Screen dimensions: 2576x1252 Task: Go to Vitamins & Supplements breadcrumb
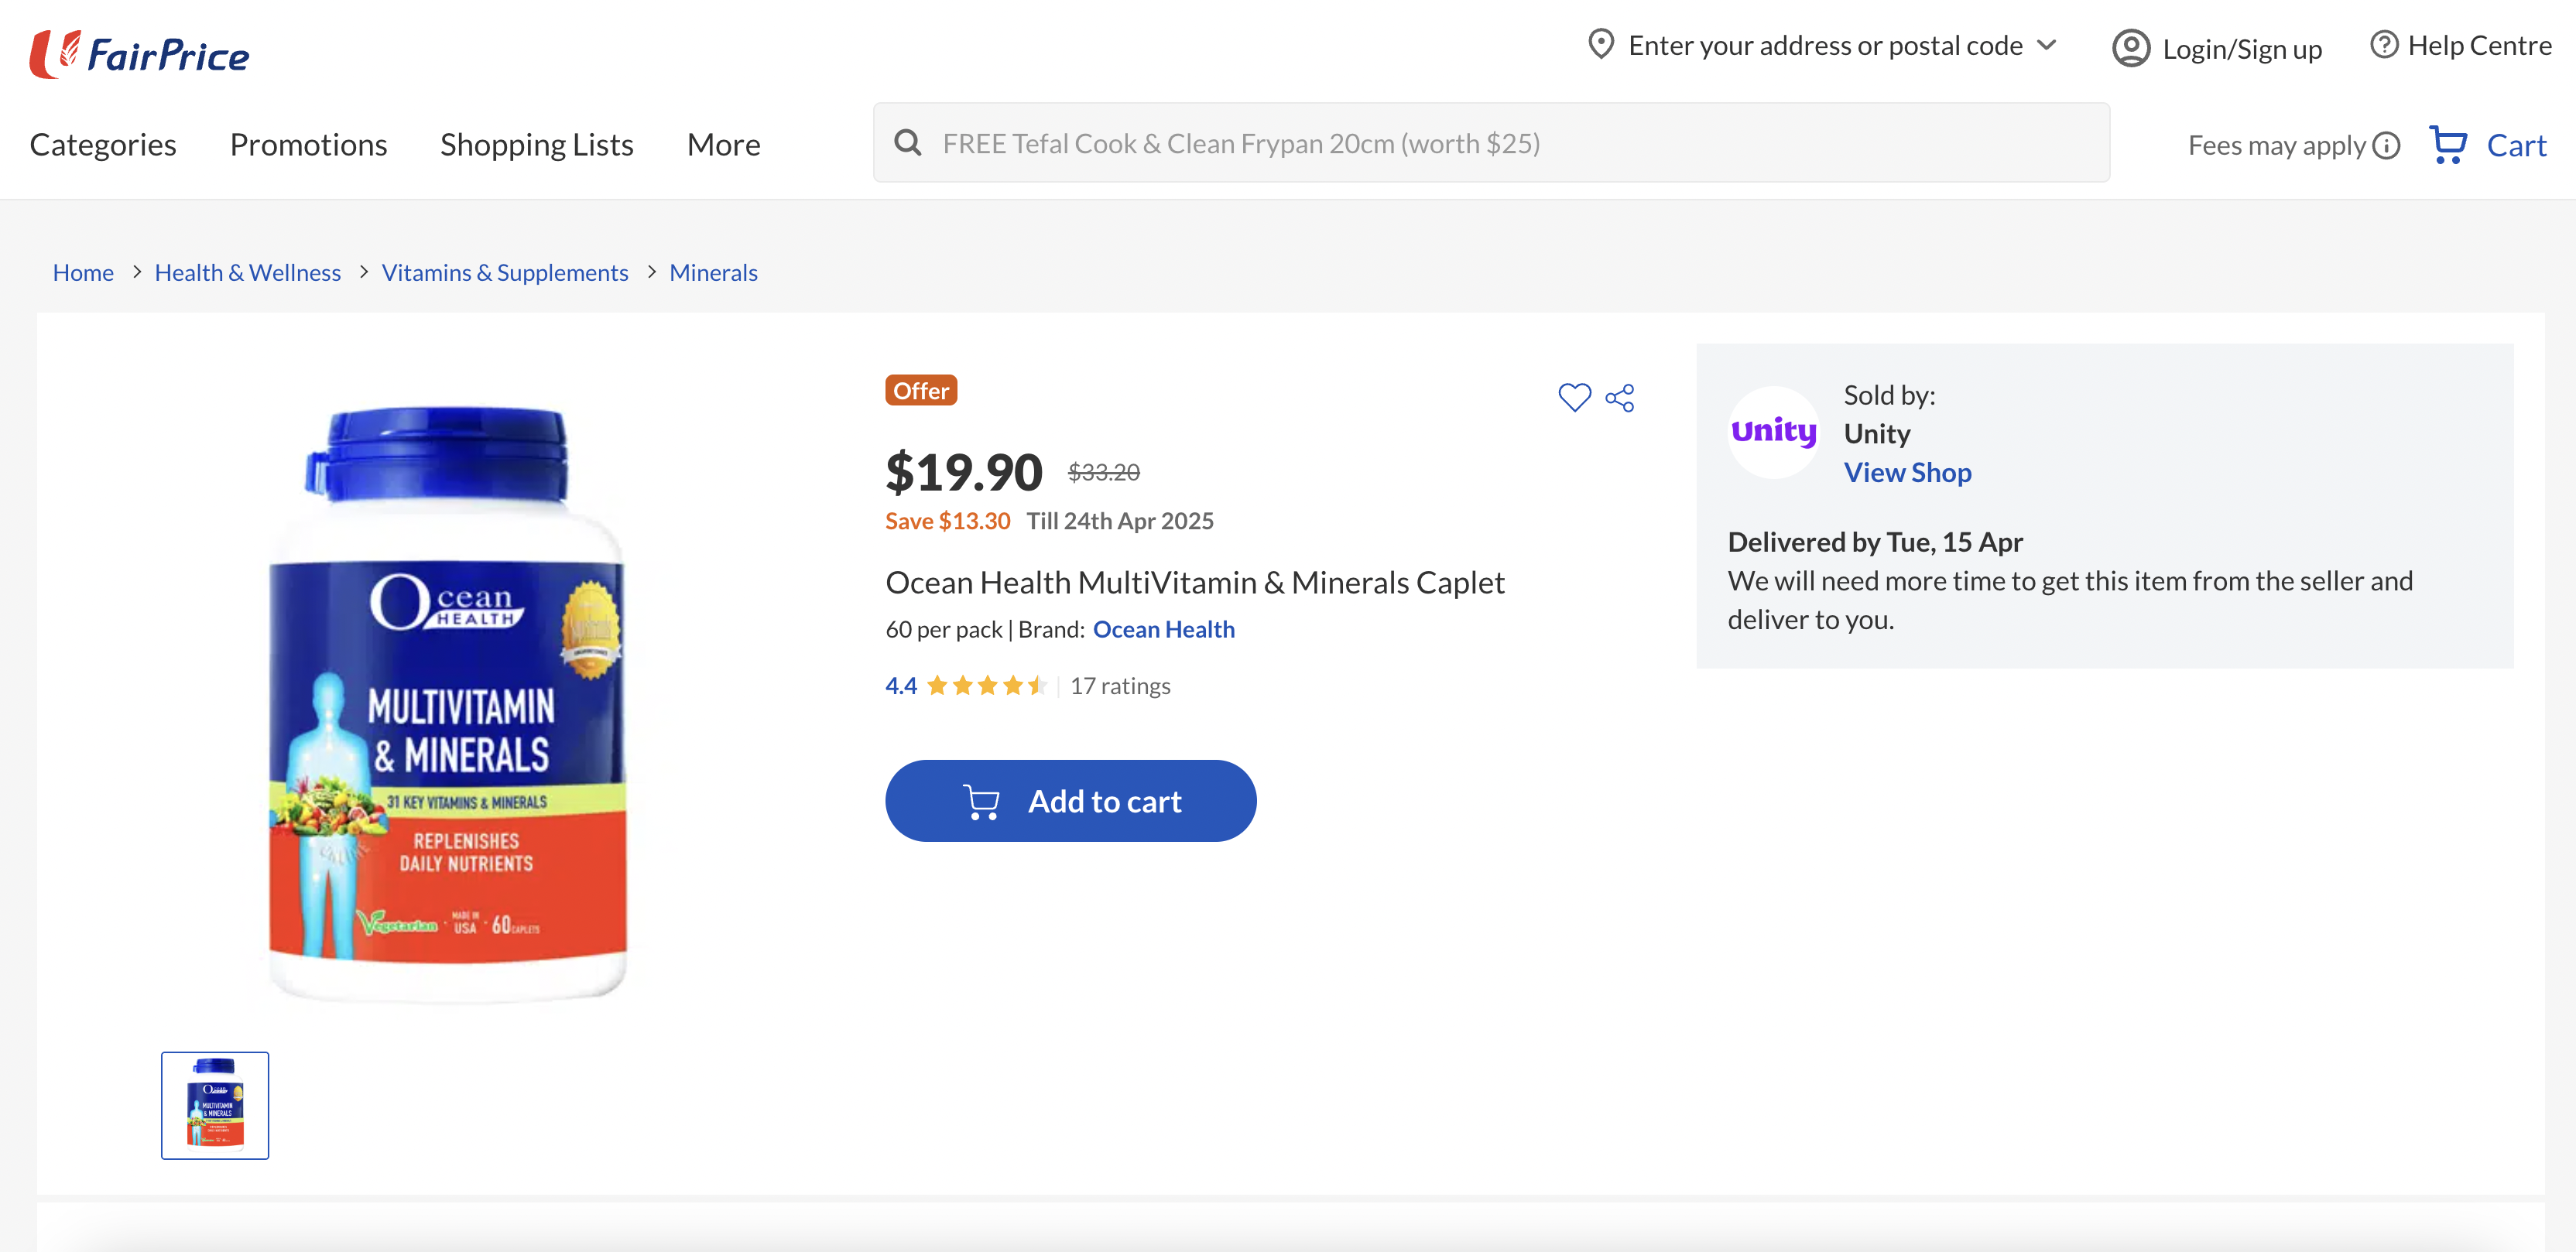click(x=505, y=272)
